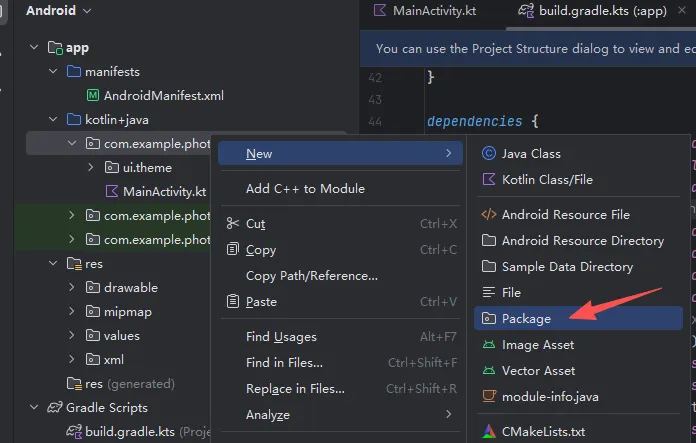
Task: Click the Sample Data Directory folder icon
Action: [x=489, y=266]
